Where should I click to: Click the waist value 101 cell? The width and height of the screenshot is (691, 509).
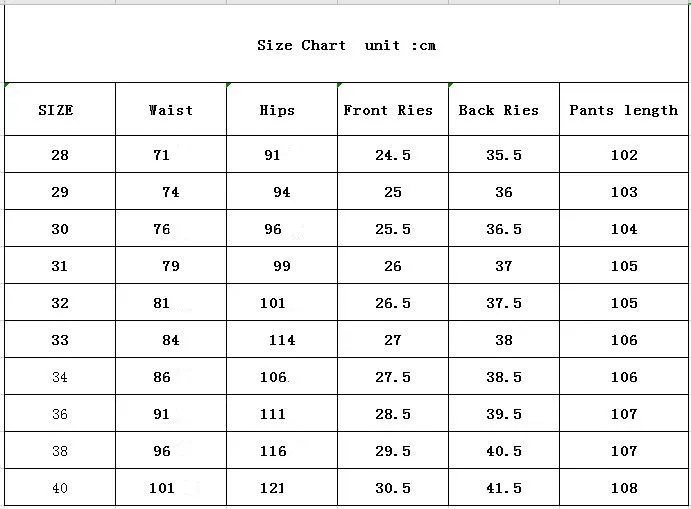click(171, 487)
